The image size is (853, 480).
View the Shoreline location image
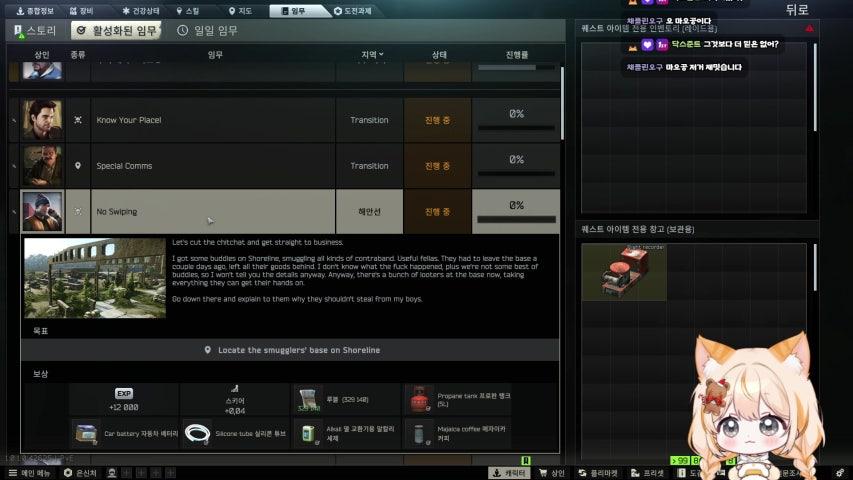coord(95,278)
